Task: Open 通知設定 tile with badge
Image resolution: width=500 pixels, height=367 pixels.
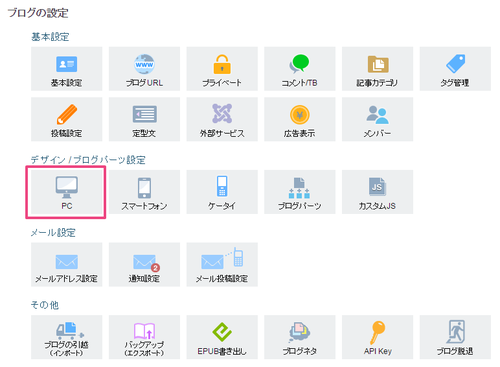Action: coord(144,265)
